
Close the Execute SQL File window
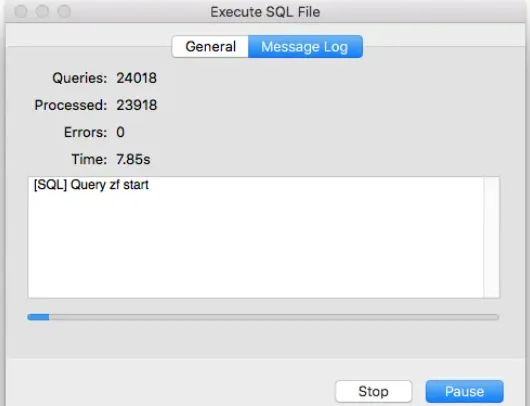click(x=21, y=11)
